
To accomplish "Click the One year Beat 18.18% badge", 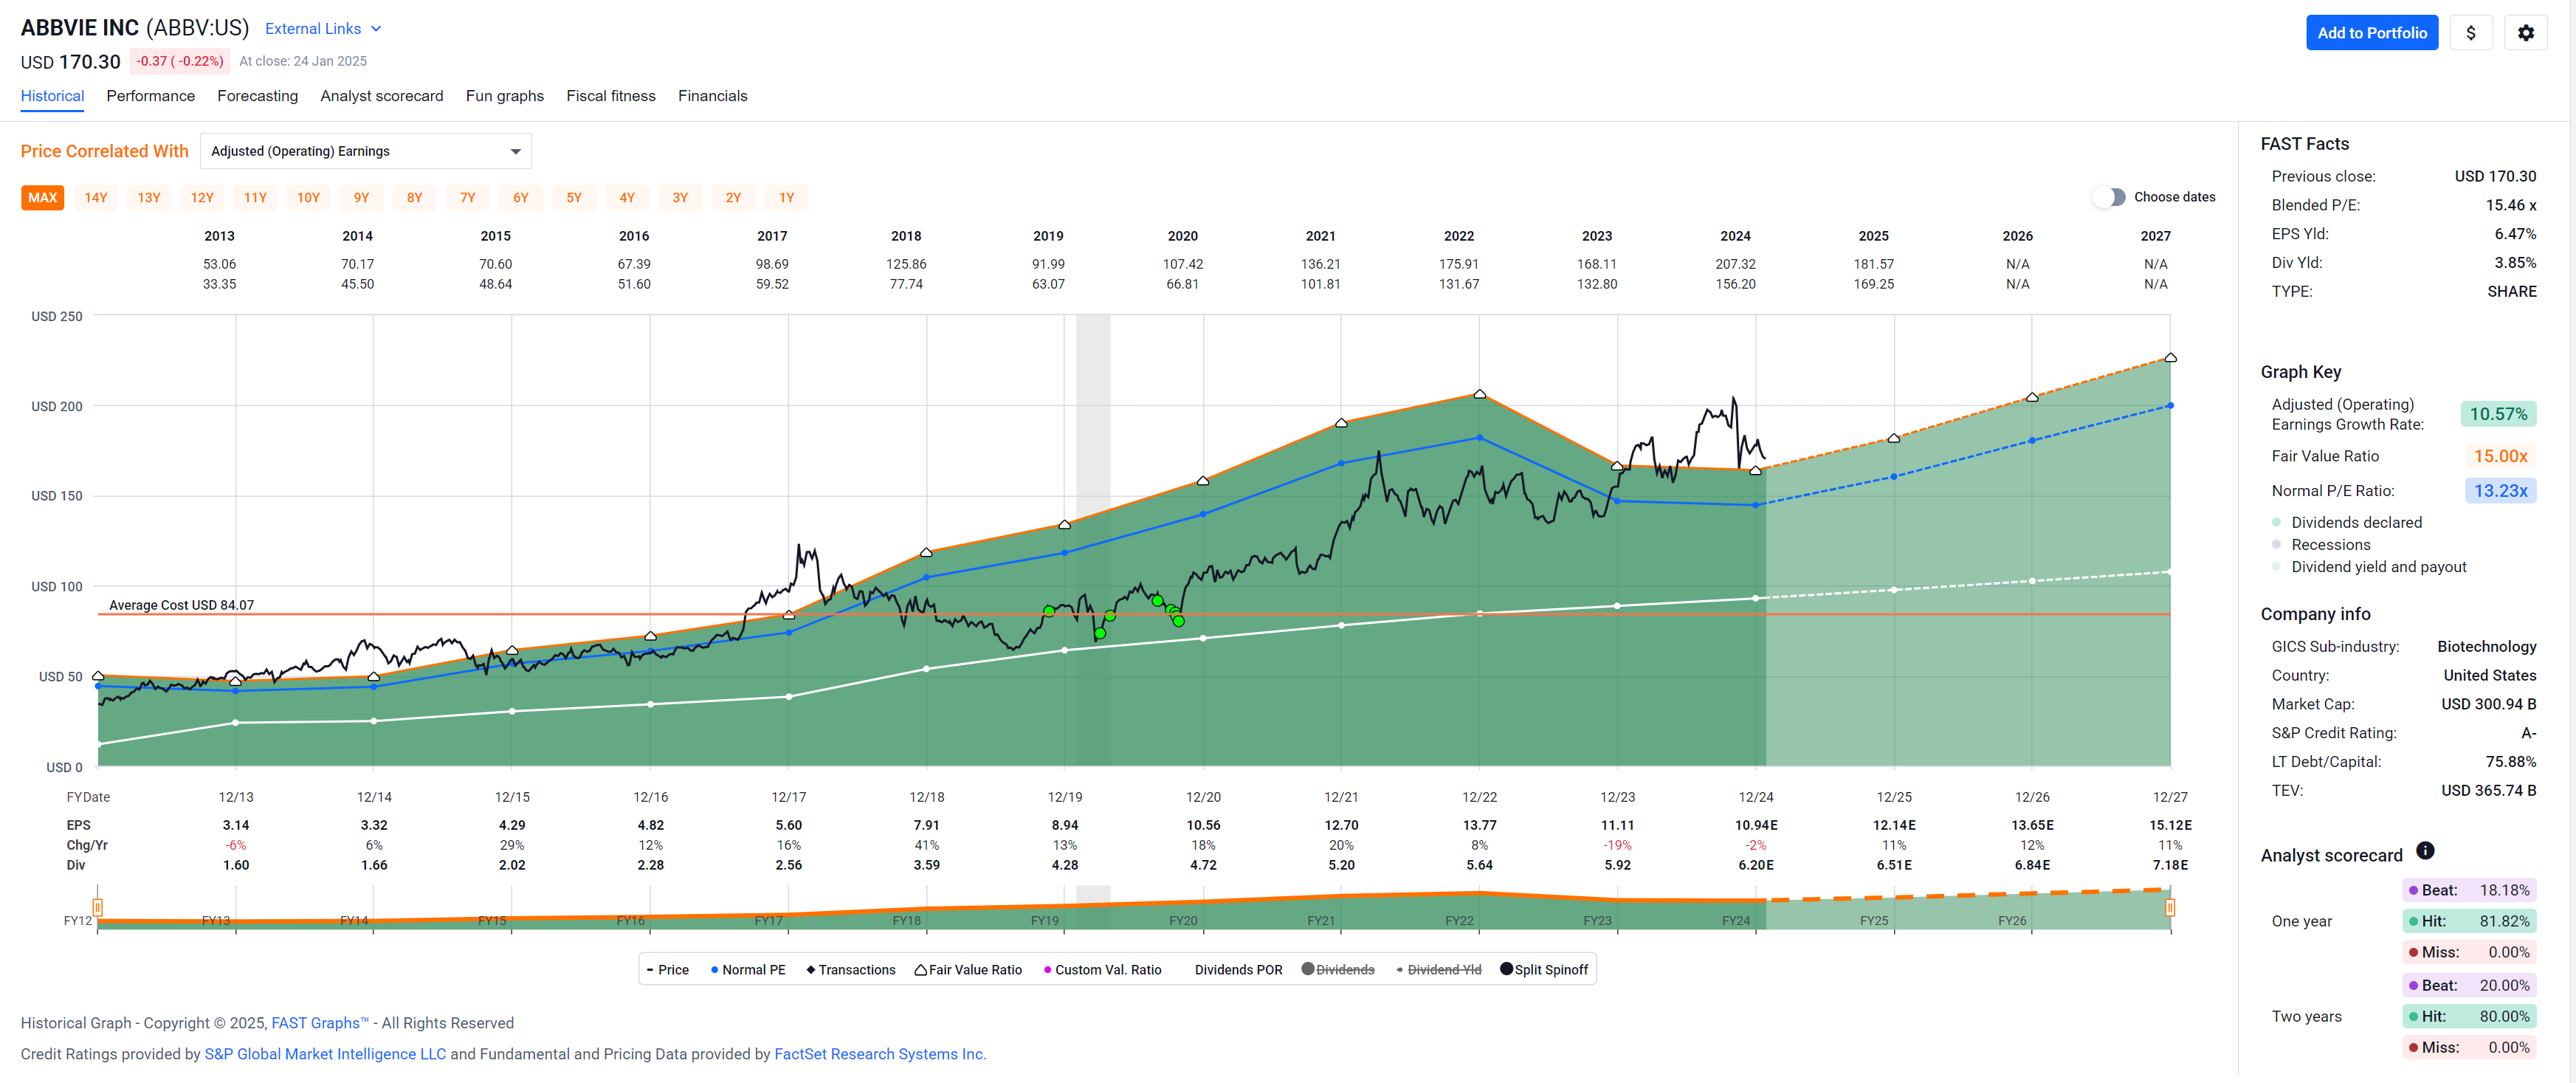I will [2469, 890].
